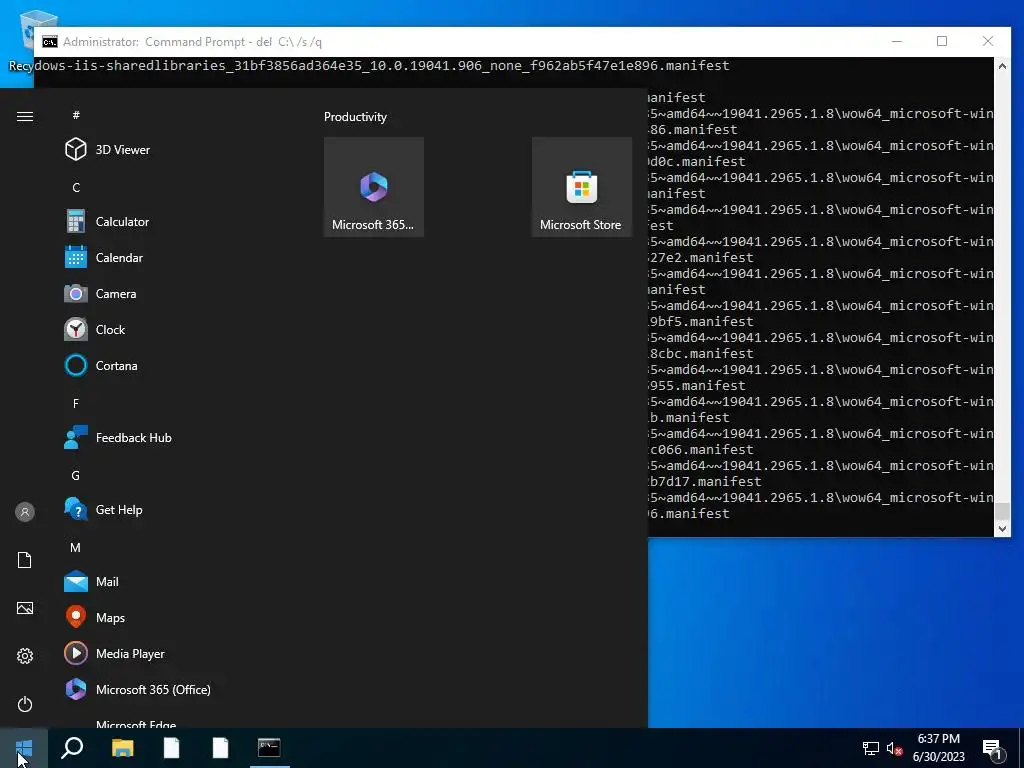Image resolution: width=1024 pixels, height=768 pixels.
Task: Expand the Start menu hamburger navigation
Action: point(25,116)
